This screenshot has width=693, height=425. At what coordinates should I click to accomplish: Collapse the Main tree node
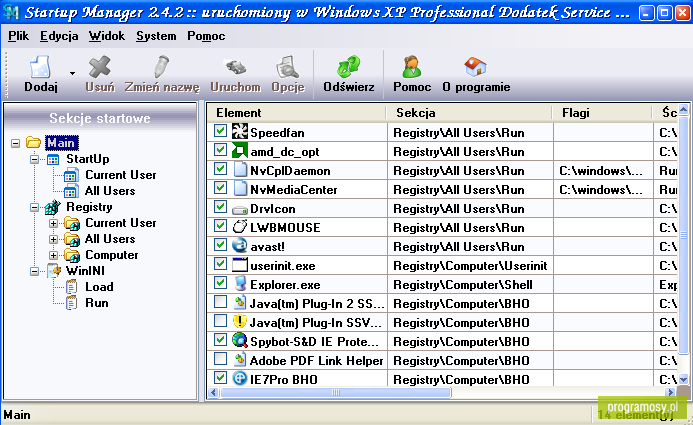[15, 143]
